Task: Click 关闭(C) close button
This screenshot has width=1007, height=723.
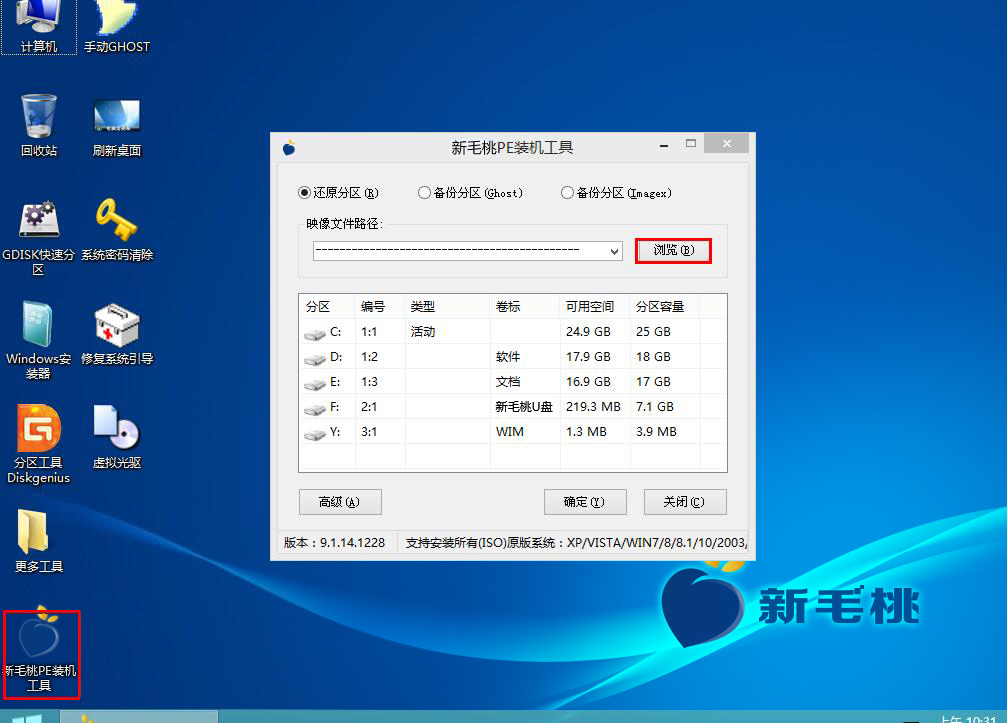Action: click(685, 501)
